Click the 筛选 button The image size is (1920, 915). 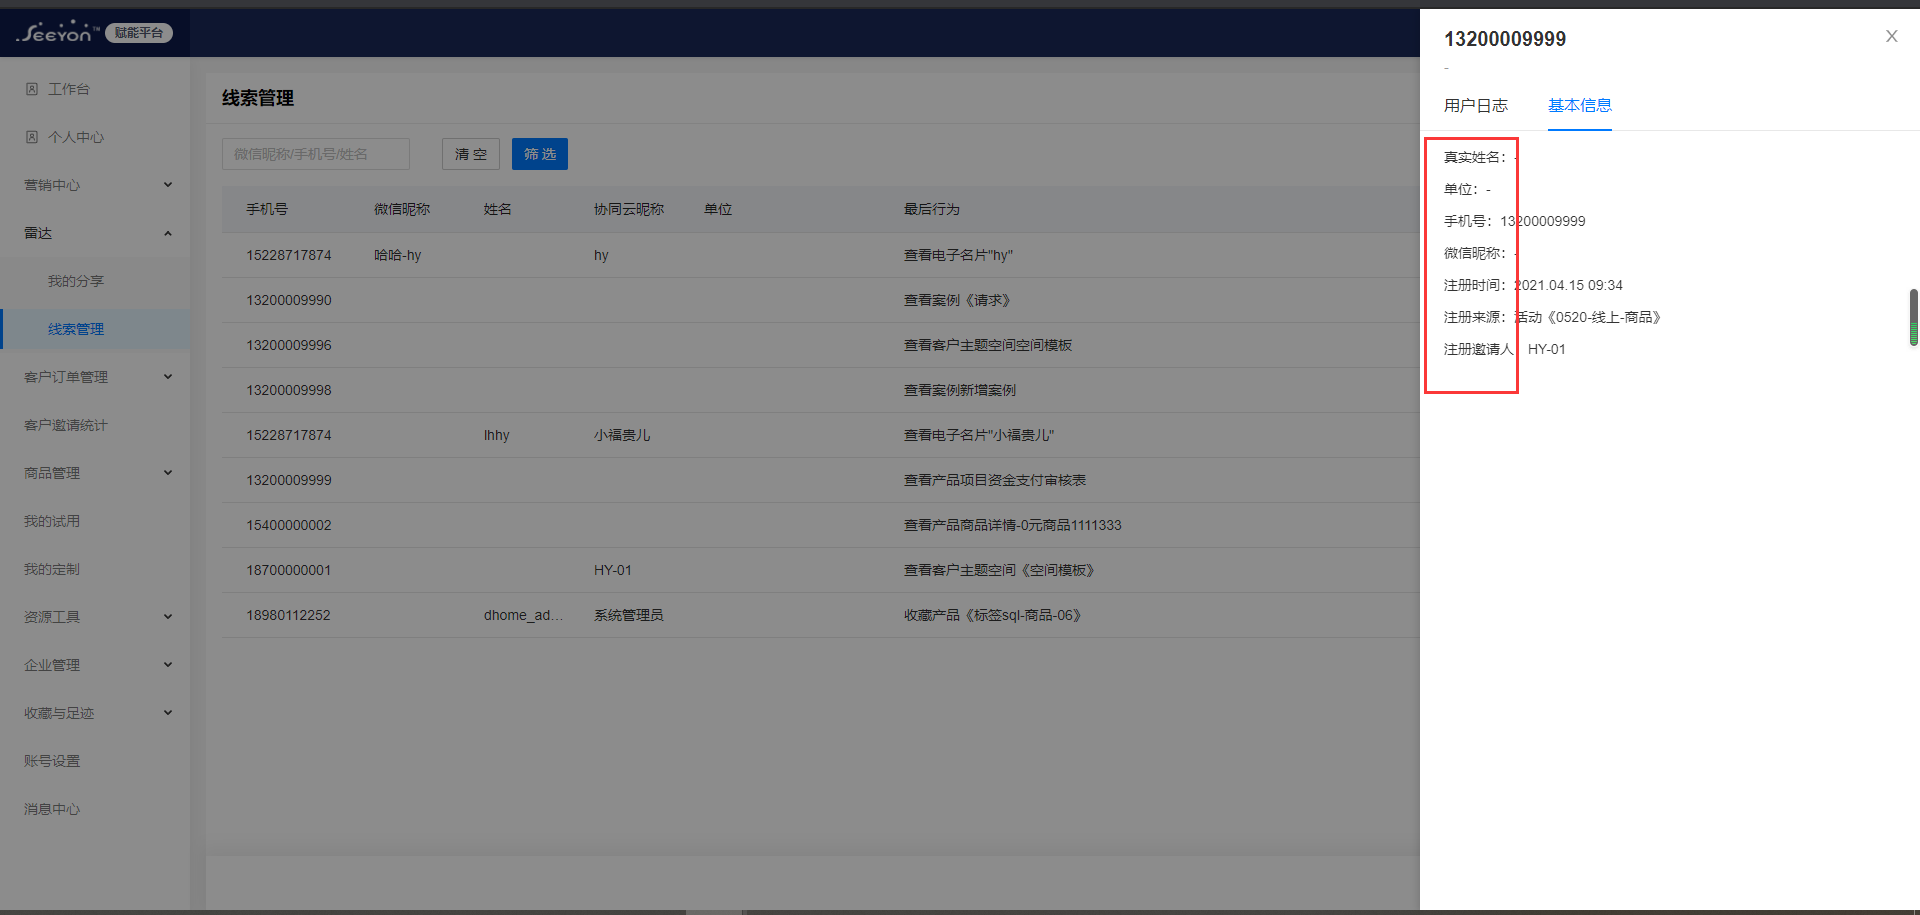click(x=540, y=154)
